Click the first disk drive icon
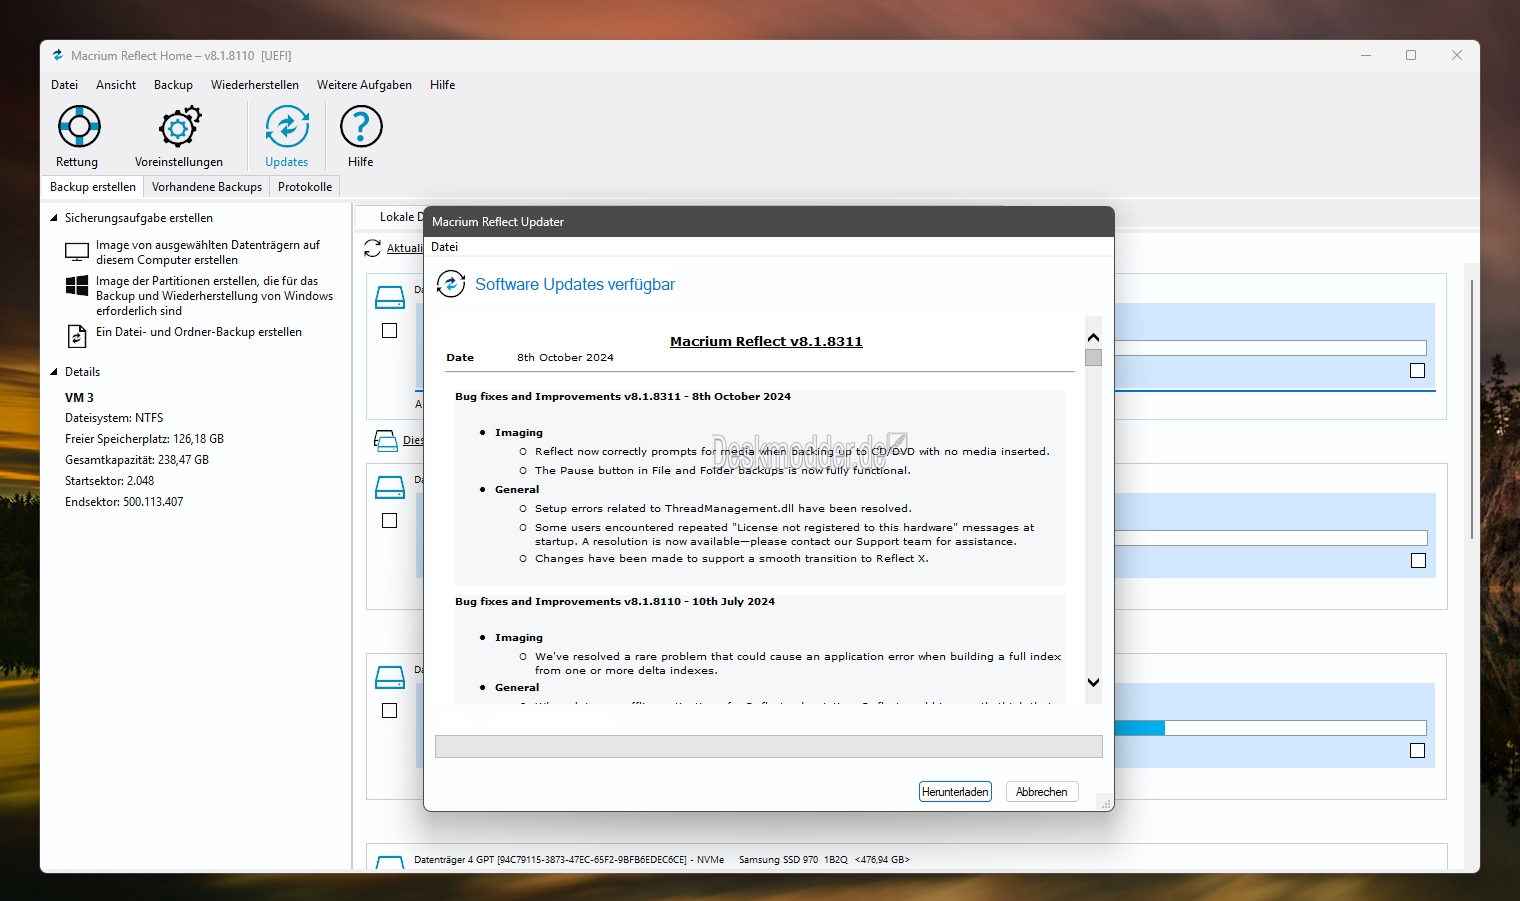 pyautogui.click(x=389, y=297)
